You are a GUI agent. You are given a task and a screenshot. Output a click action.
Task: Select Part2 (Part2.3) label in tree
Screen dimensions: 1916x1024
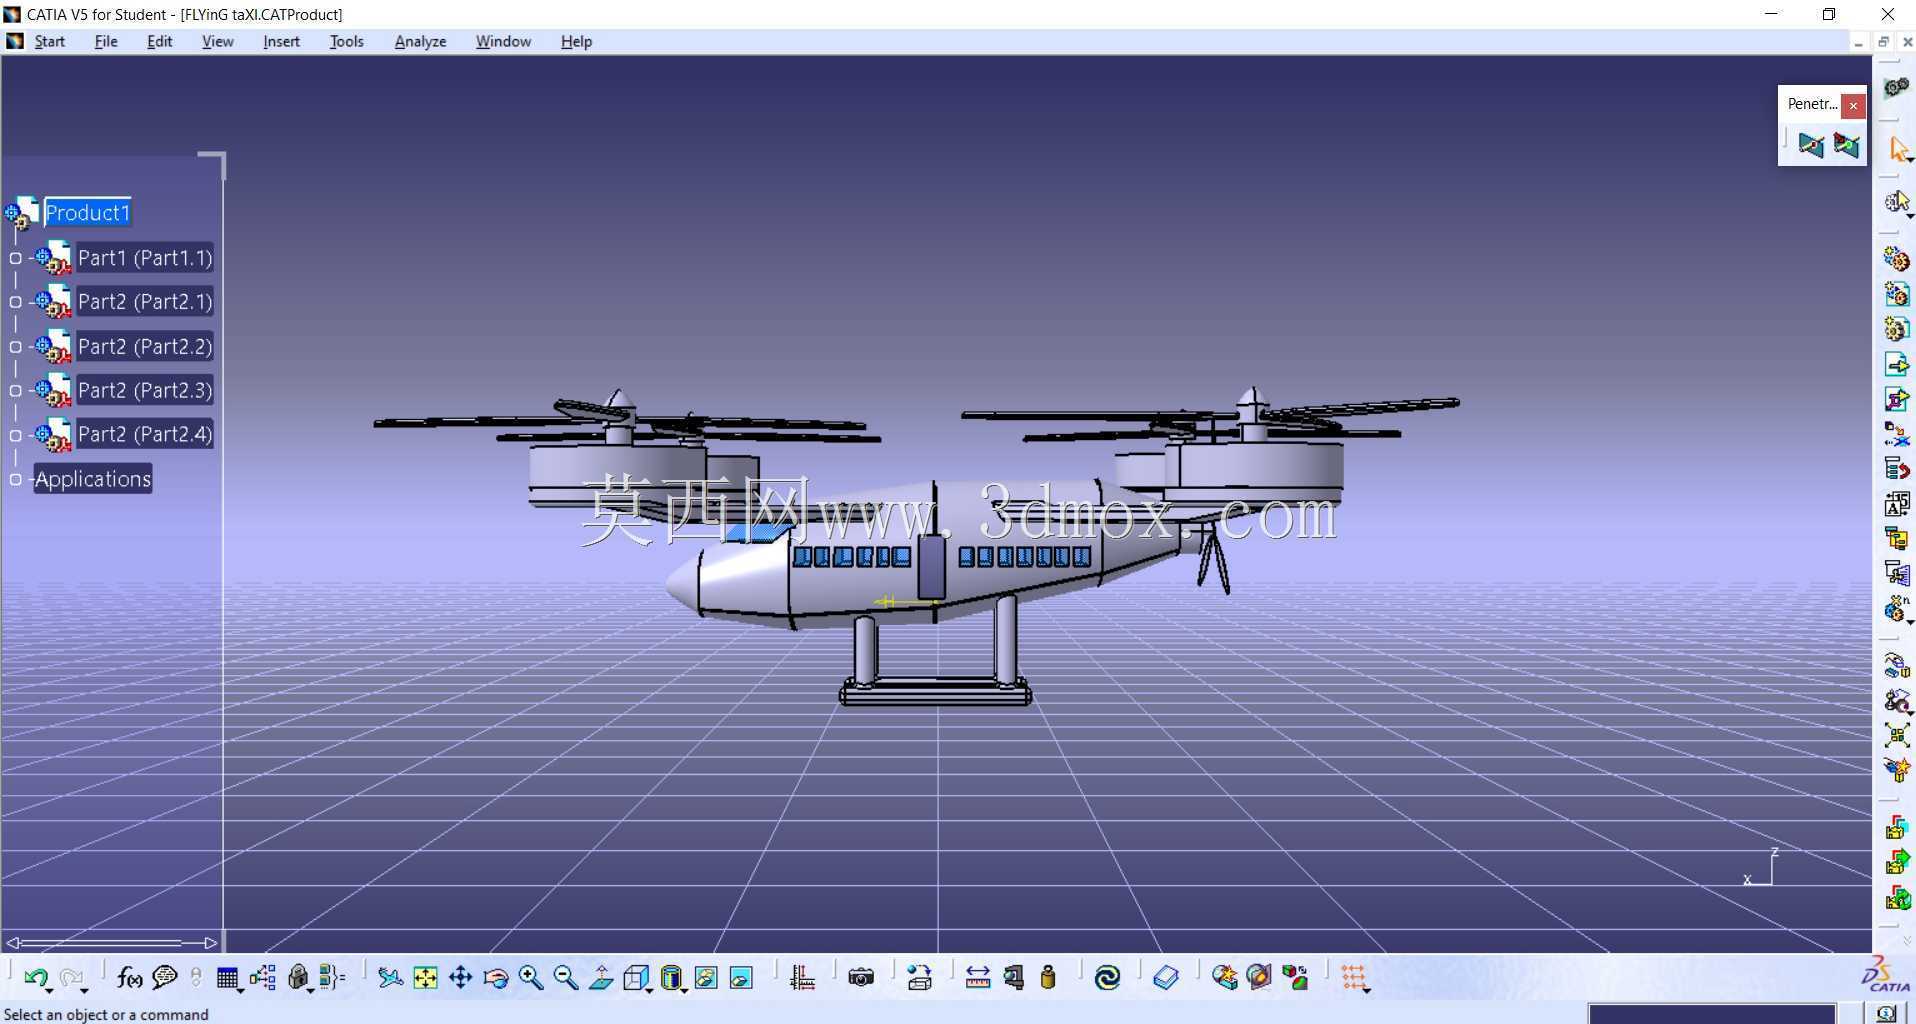click(x=145, y=390)
